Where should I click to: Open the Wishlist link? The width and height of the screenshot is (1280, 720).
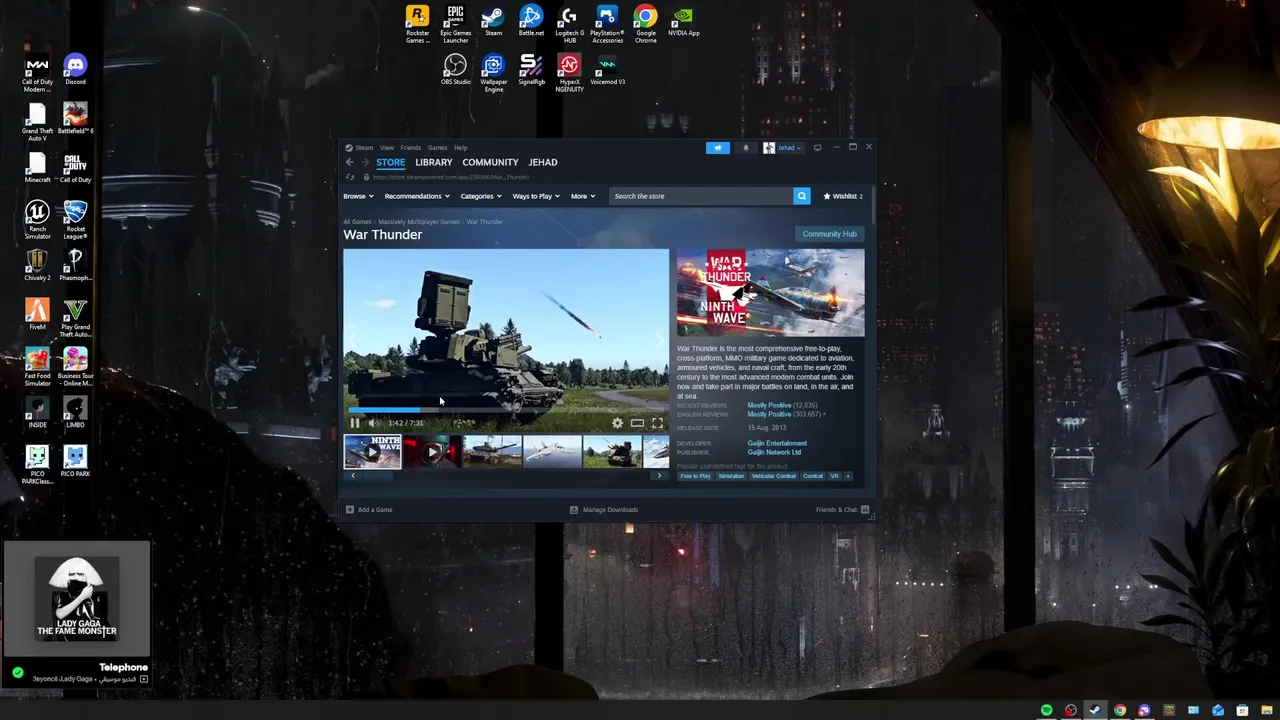click(x=843, y=196)
